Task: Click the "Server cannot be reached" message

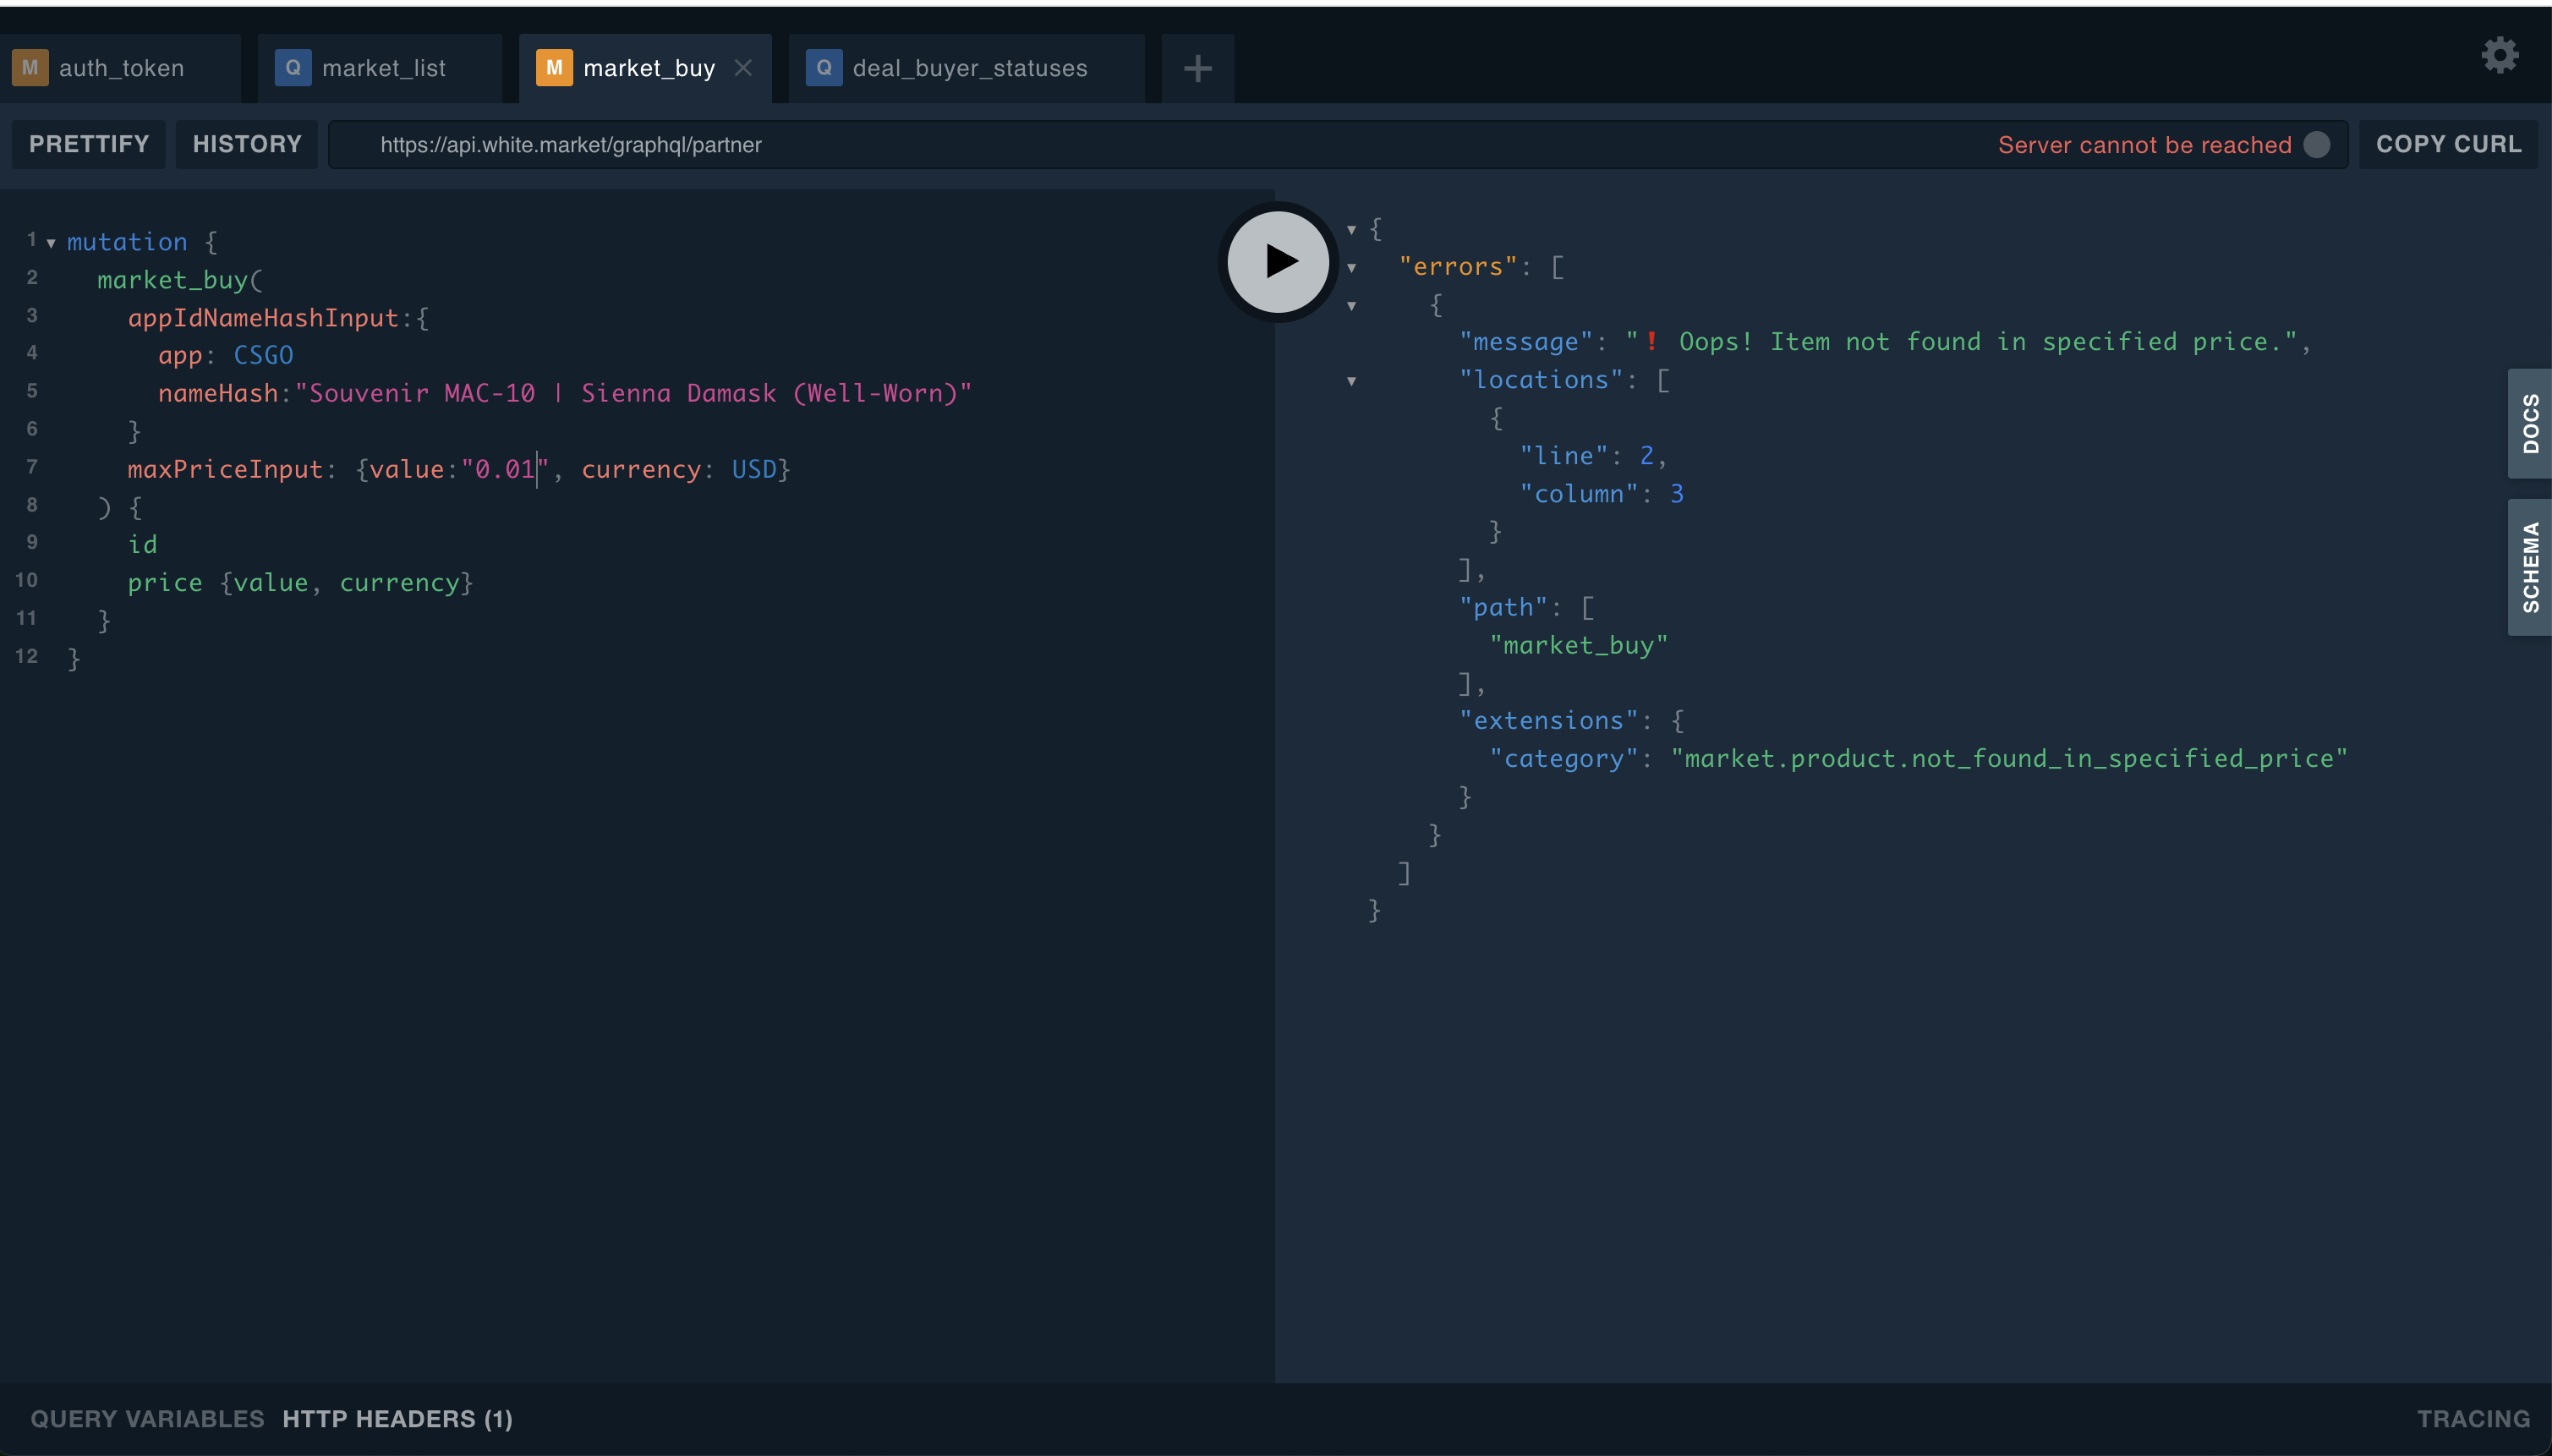Action: (2144, 145)
